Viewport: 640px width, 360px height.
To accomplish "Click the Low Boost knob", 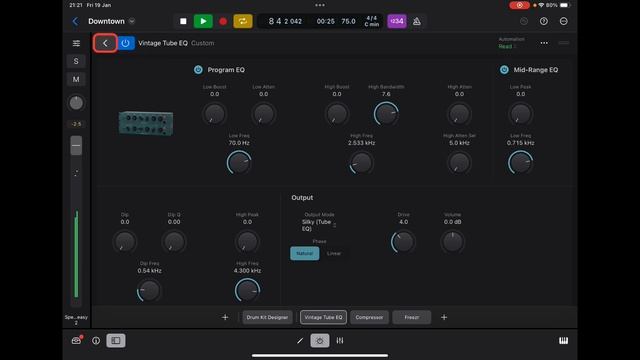I will pyautogui.click(x=214, y=114).
